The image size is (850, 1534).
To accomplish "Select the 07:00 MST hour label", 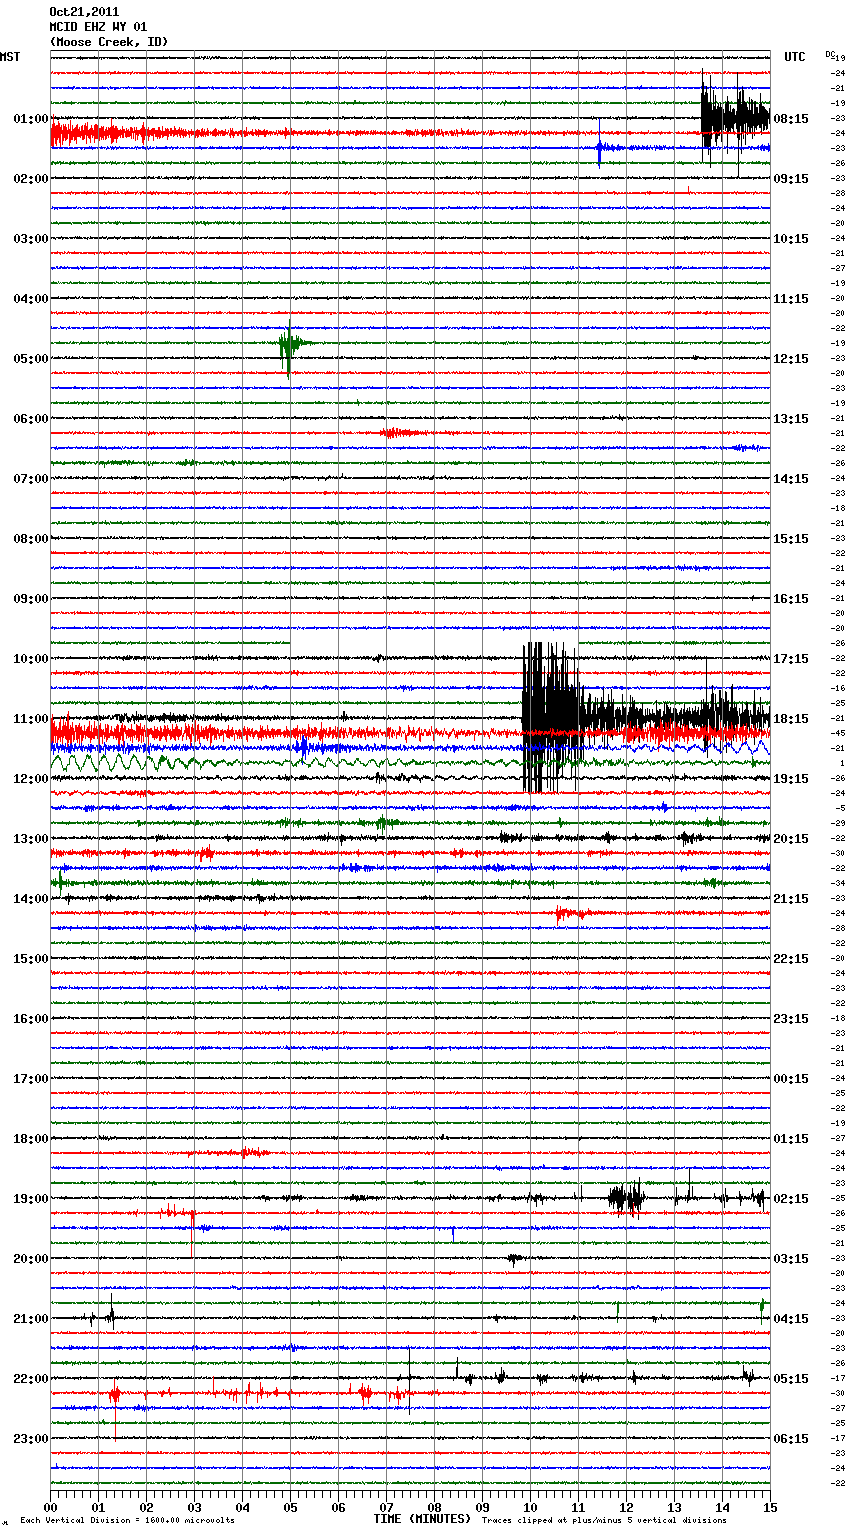I will pos(31,479).
